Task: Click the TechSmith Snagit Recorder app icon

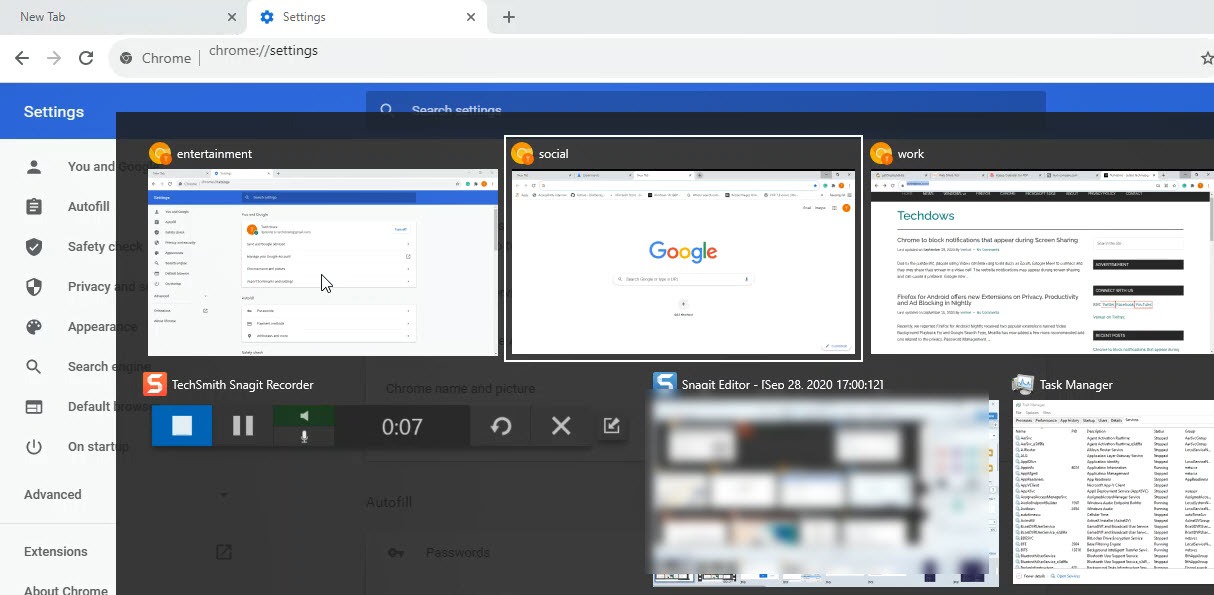Action: click(x=155, y=384)
